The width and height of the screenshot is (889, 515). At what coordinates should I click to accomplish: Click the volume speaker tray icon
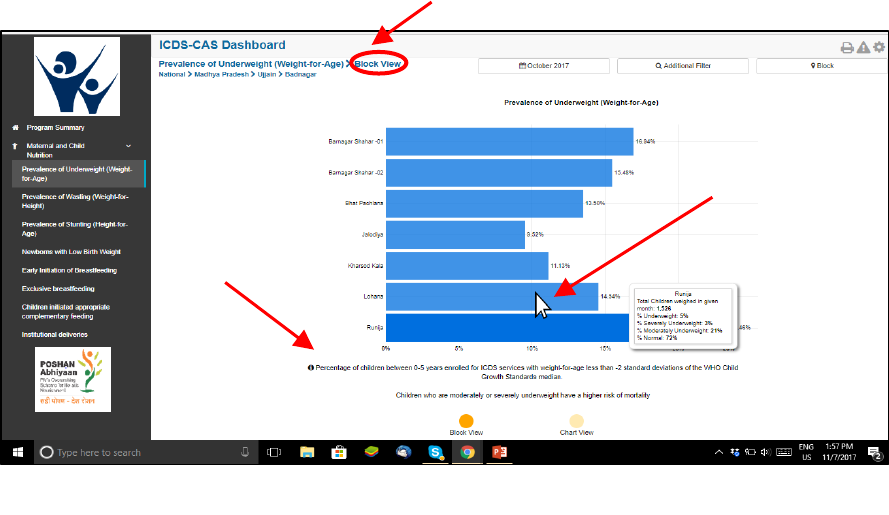[x=765, y=452]
